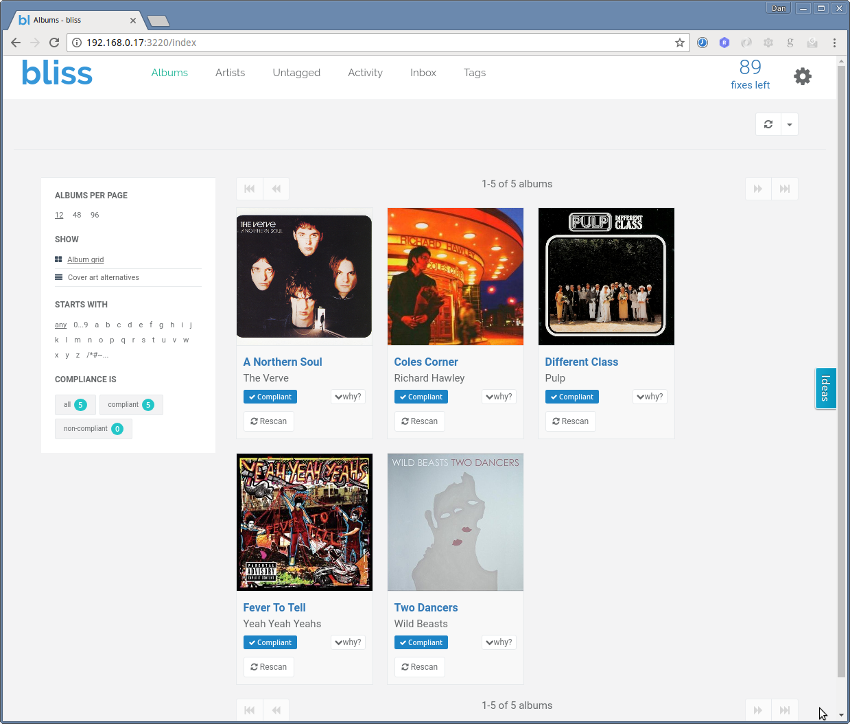This screenshot has height=724, width=850.
Task: Click Fever To Tell cover art
Action: (305, 522)
